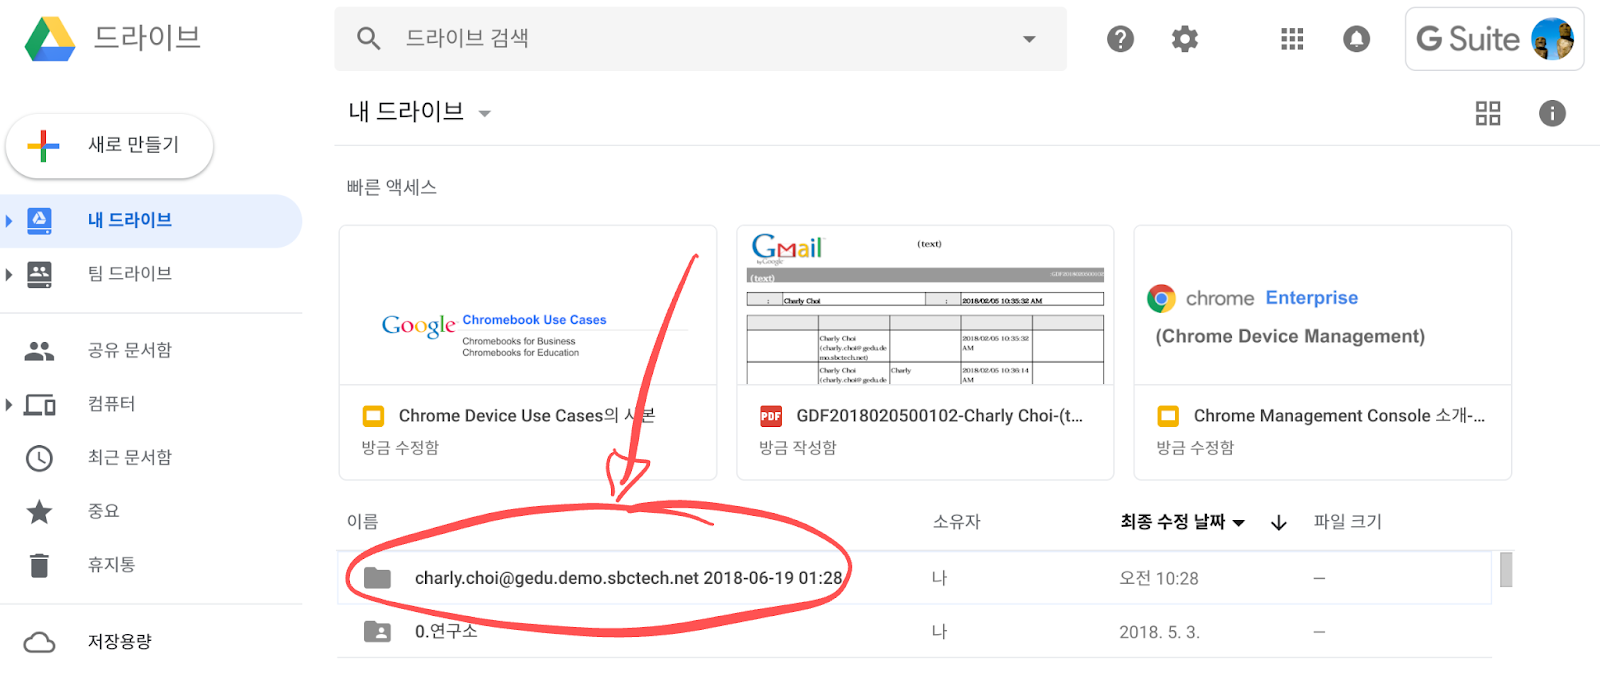Image resolution: width=1600 pixels, height=673 pixels.
Task: Click Slides icon on Chrome Management Console card
Action: click(x=1168, y=416)
